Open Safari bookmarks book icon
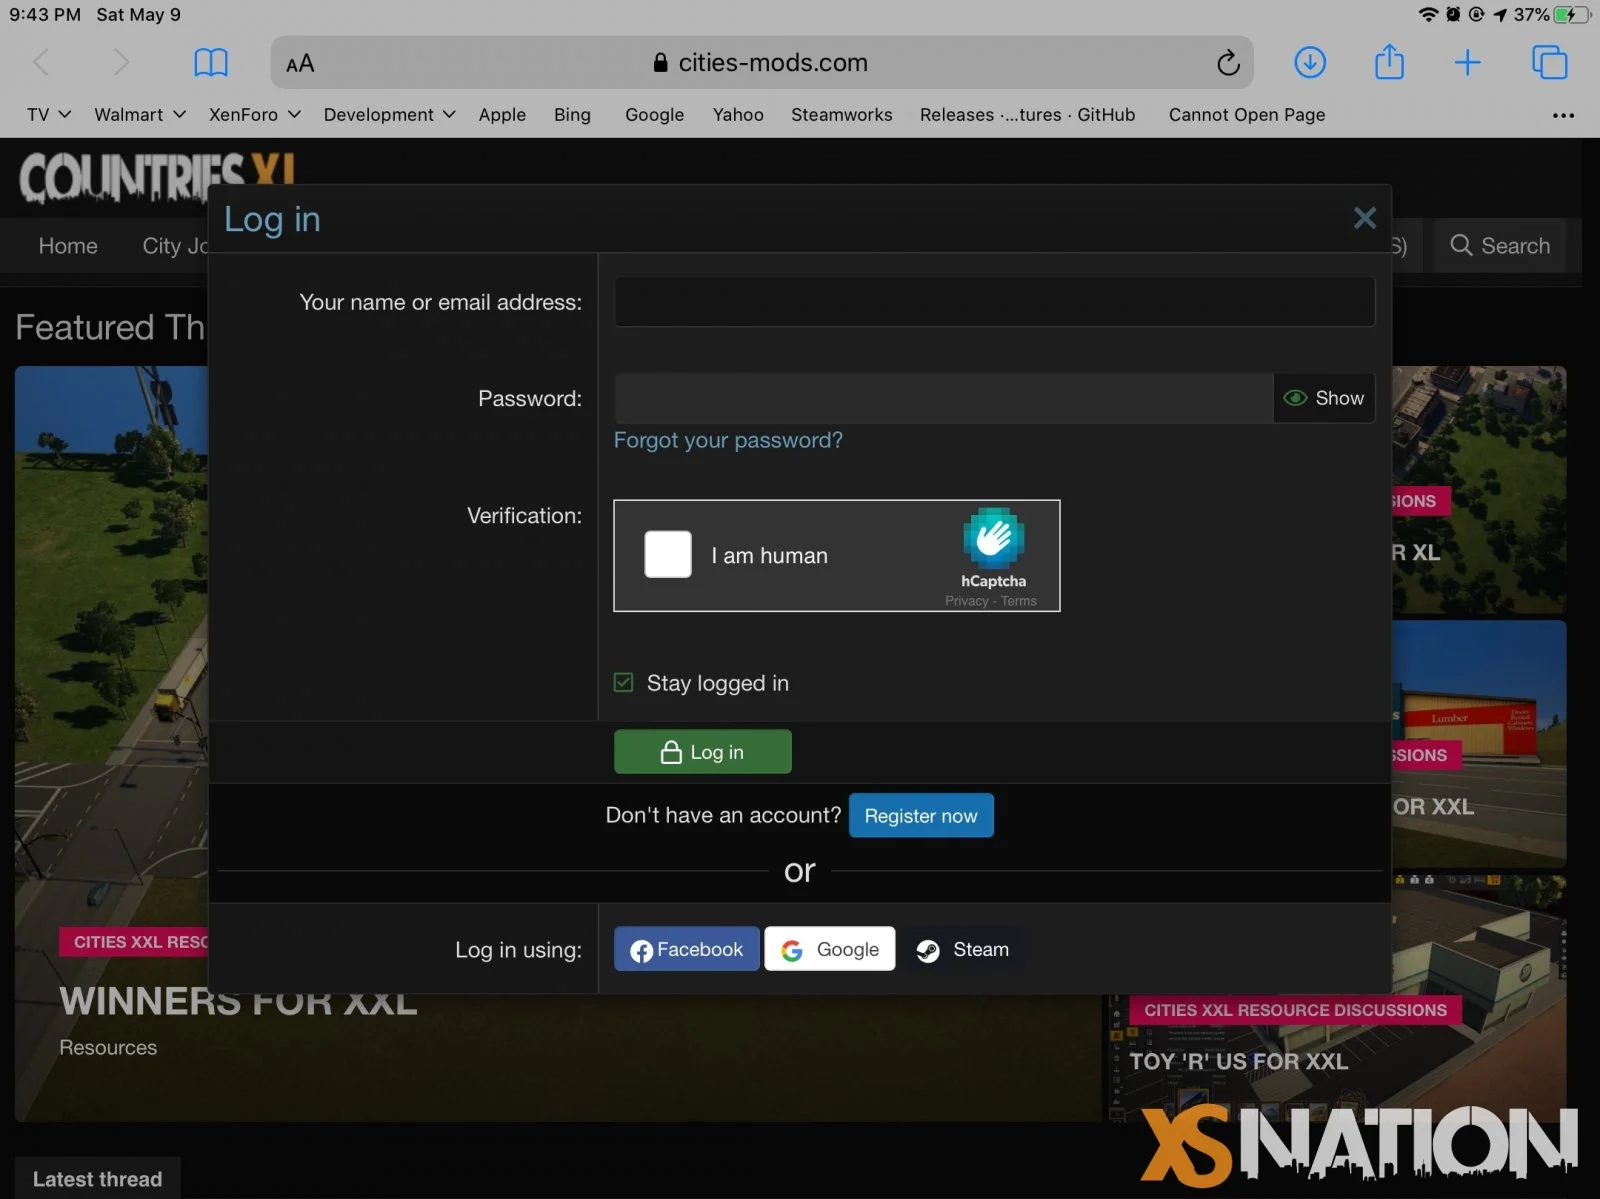 pos(210,63)
